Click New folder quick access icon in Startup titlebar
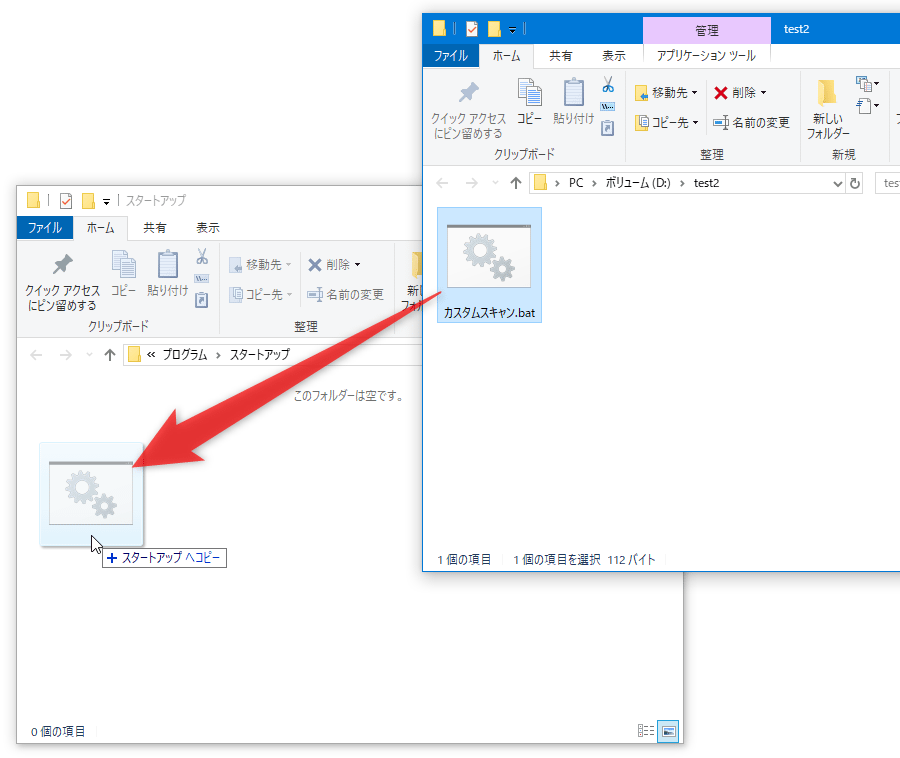The height and width of the screenshot is (758, 900). coord(88,201)
